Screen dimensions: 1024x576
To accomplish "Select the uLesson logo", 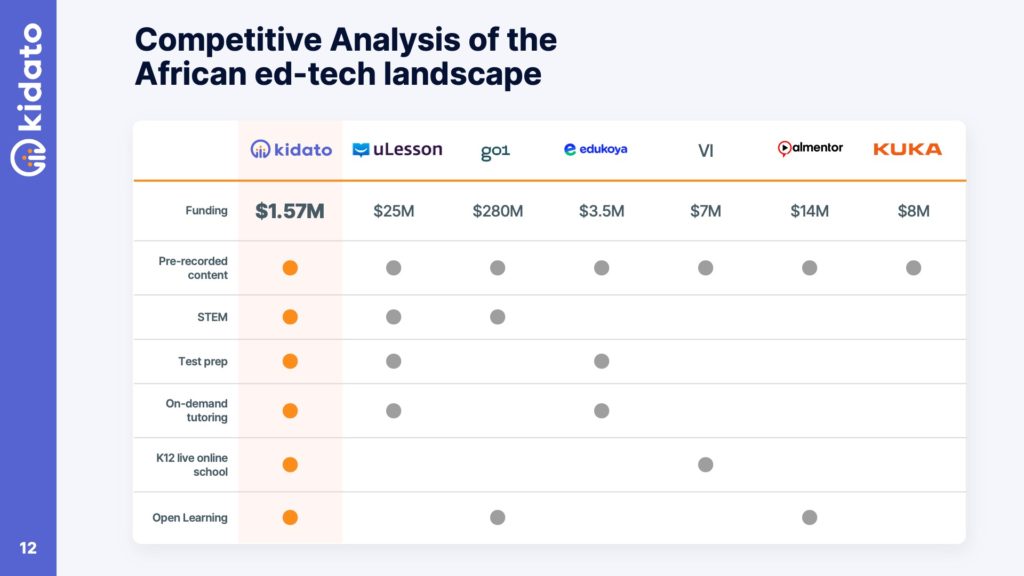I will (x=397, y=150).
